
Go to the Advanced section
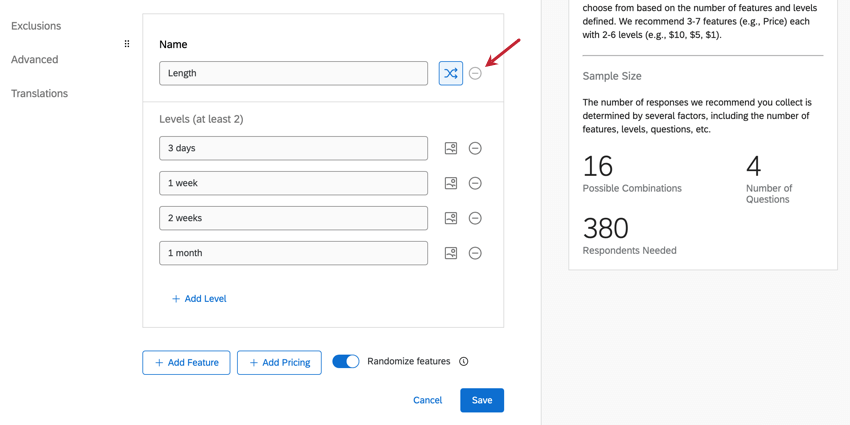pyautogui.click(x=35, y=60)
